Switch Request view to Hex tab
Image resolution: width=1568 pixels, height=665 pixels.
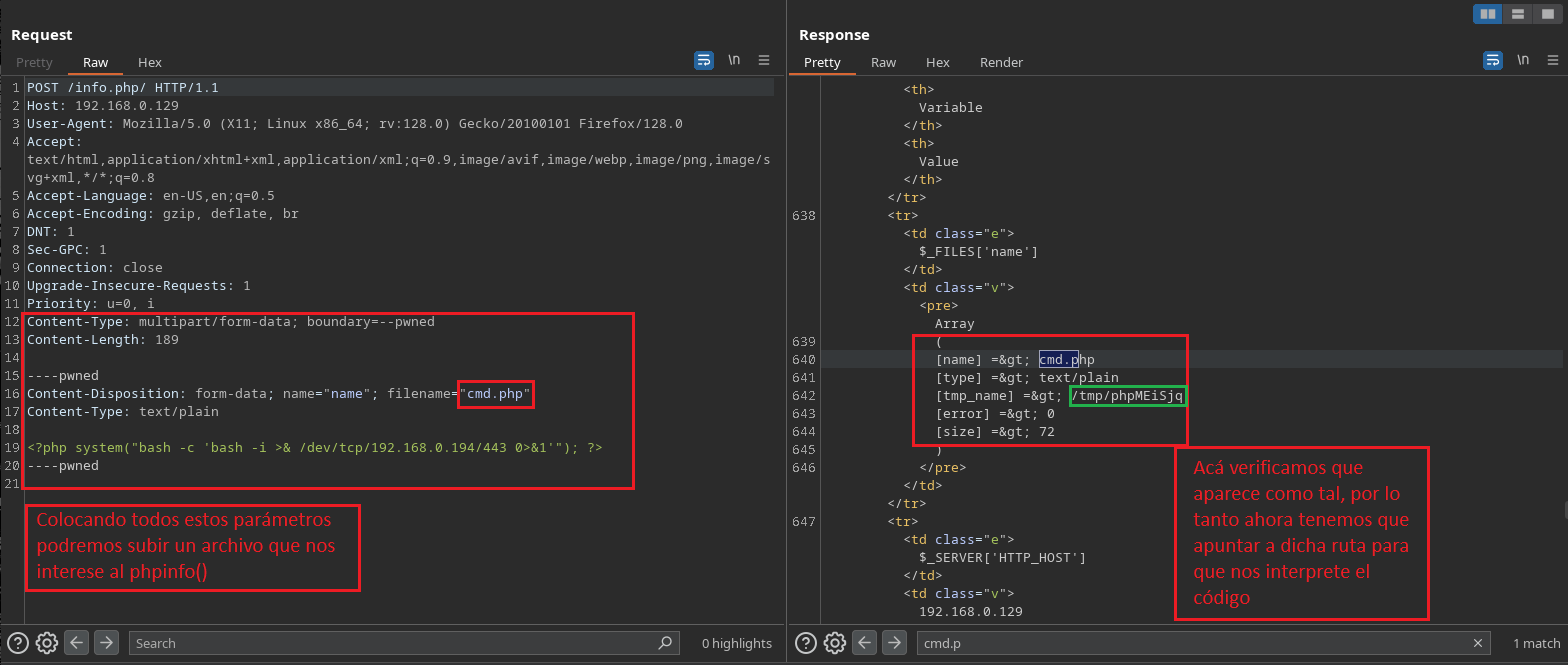click(x=150, y=62)
